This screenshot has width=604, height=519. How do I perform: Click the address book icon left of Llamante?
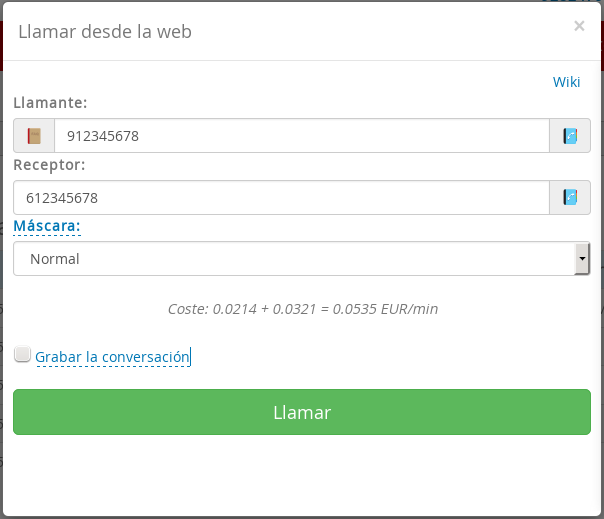34,136
